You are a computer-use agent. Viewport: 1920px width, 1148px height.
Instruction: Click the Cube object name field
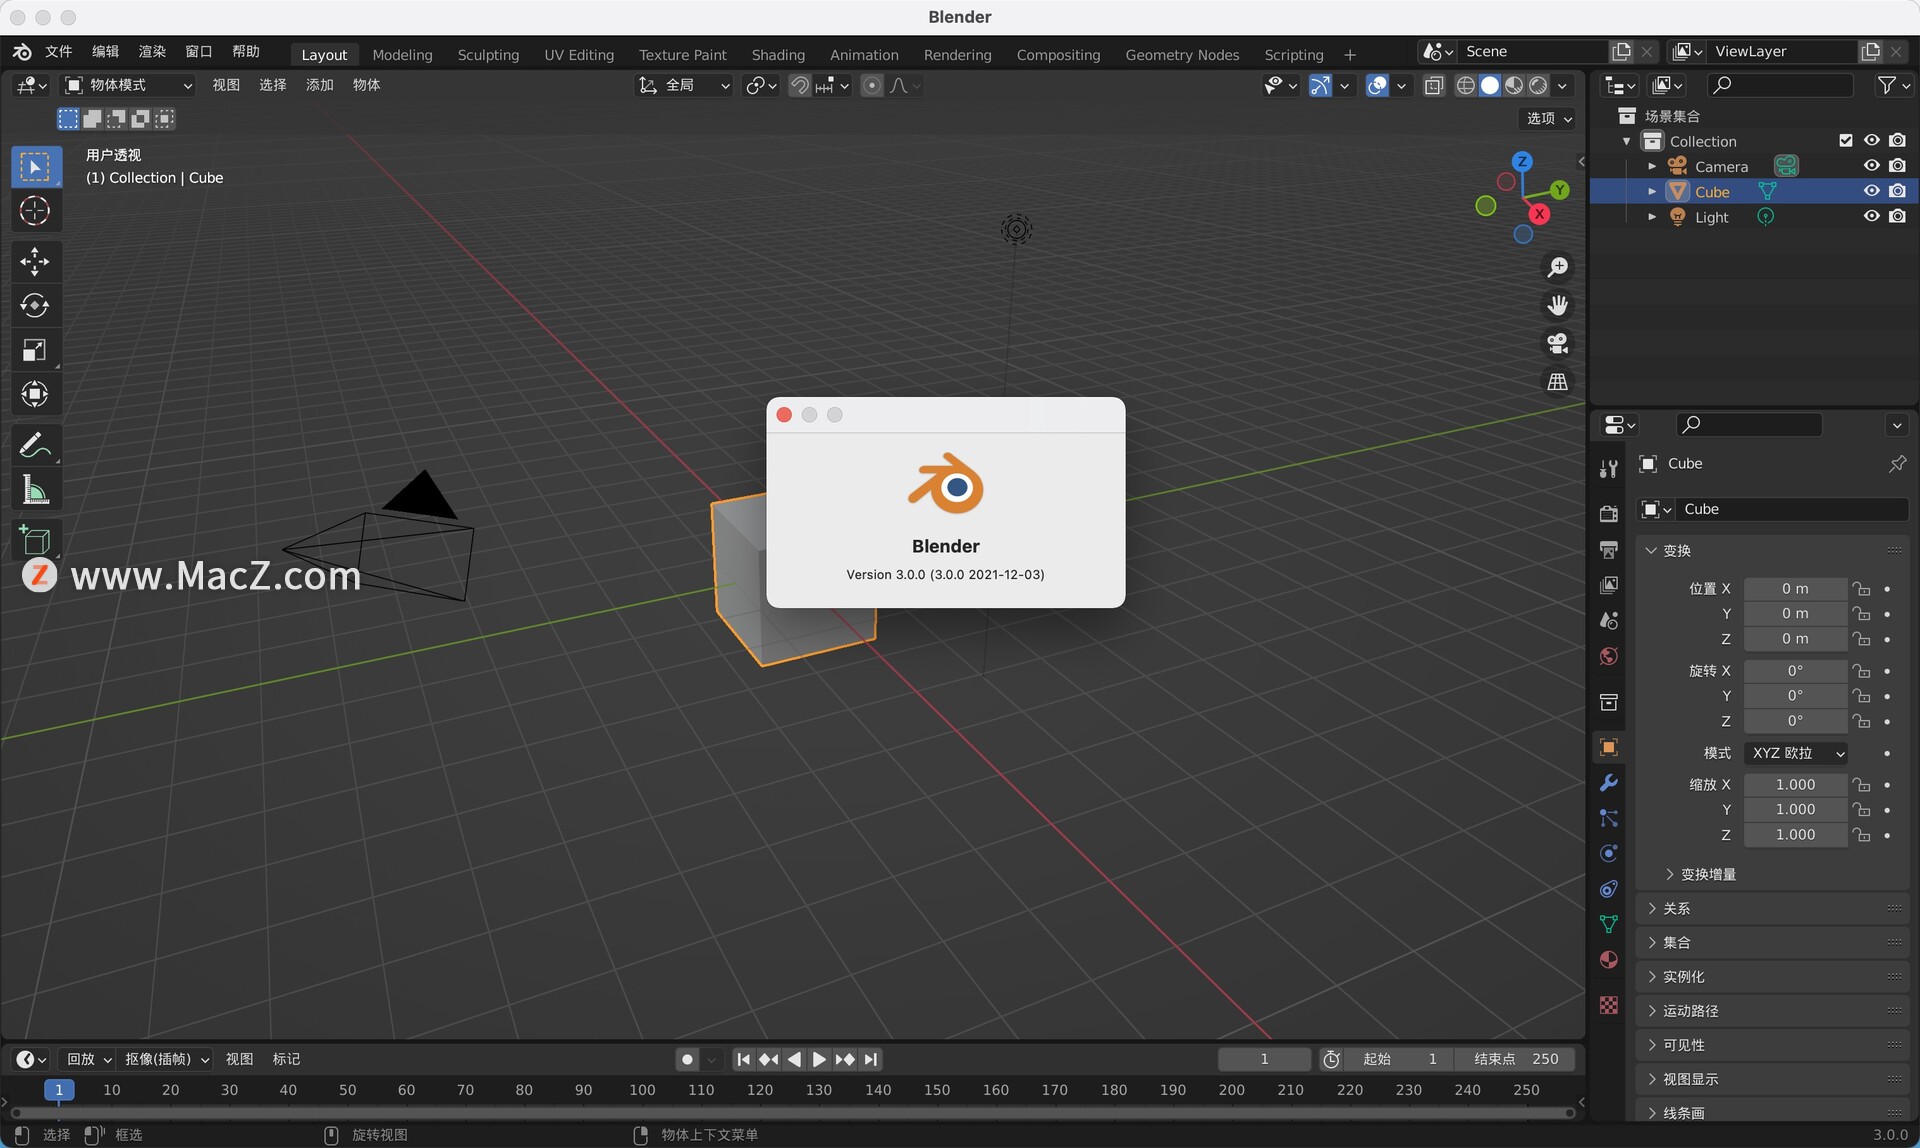point(1790,509)
